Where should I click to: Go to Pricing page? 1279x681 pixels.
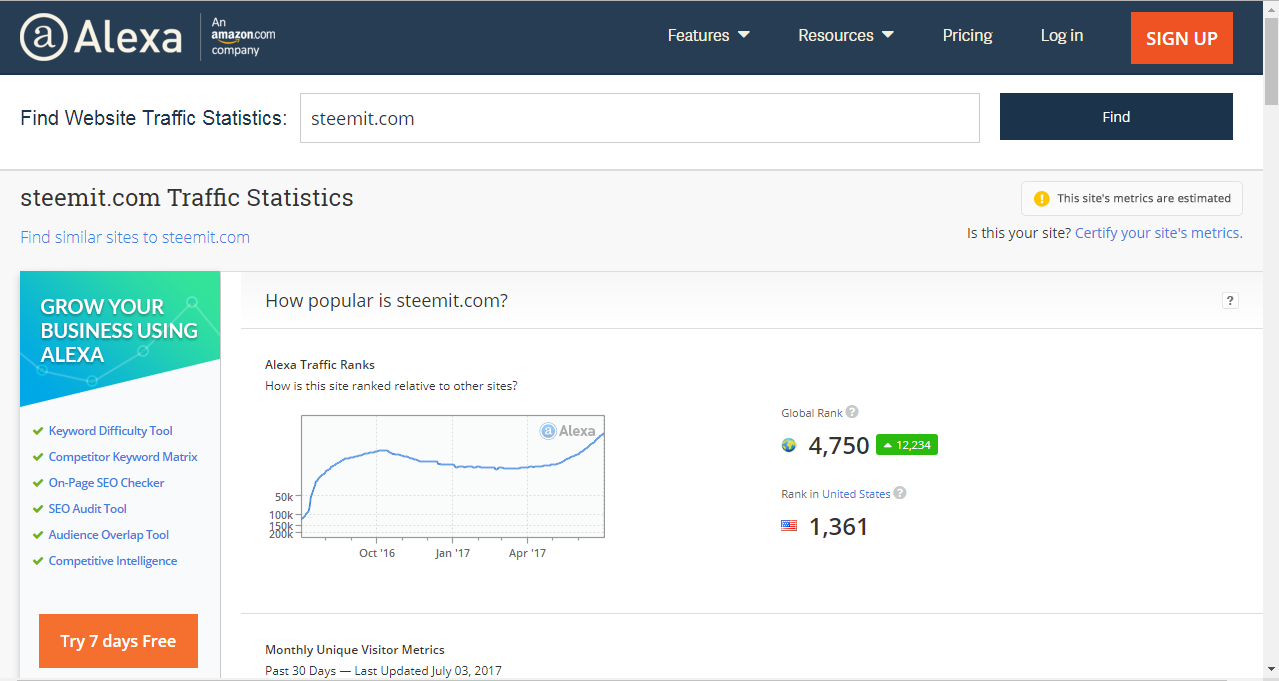[967, 35]
